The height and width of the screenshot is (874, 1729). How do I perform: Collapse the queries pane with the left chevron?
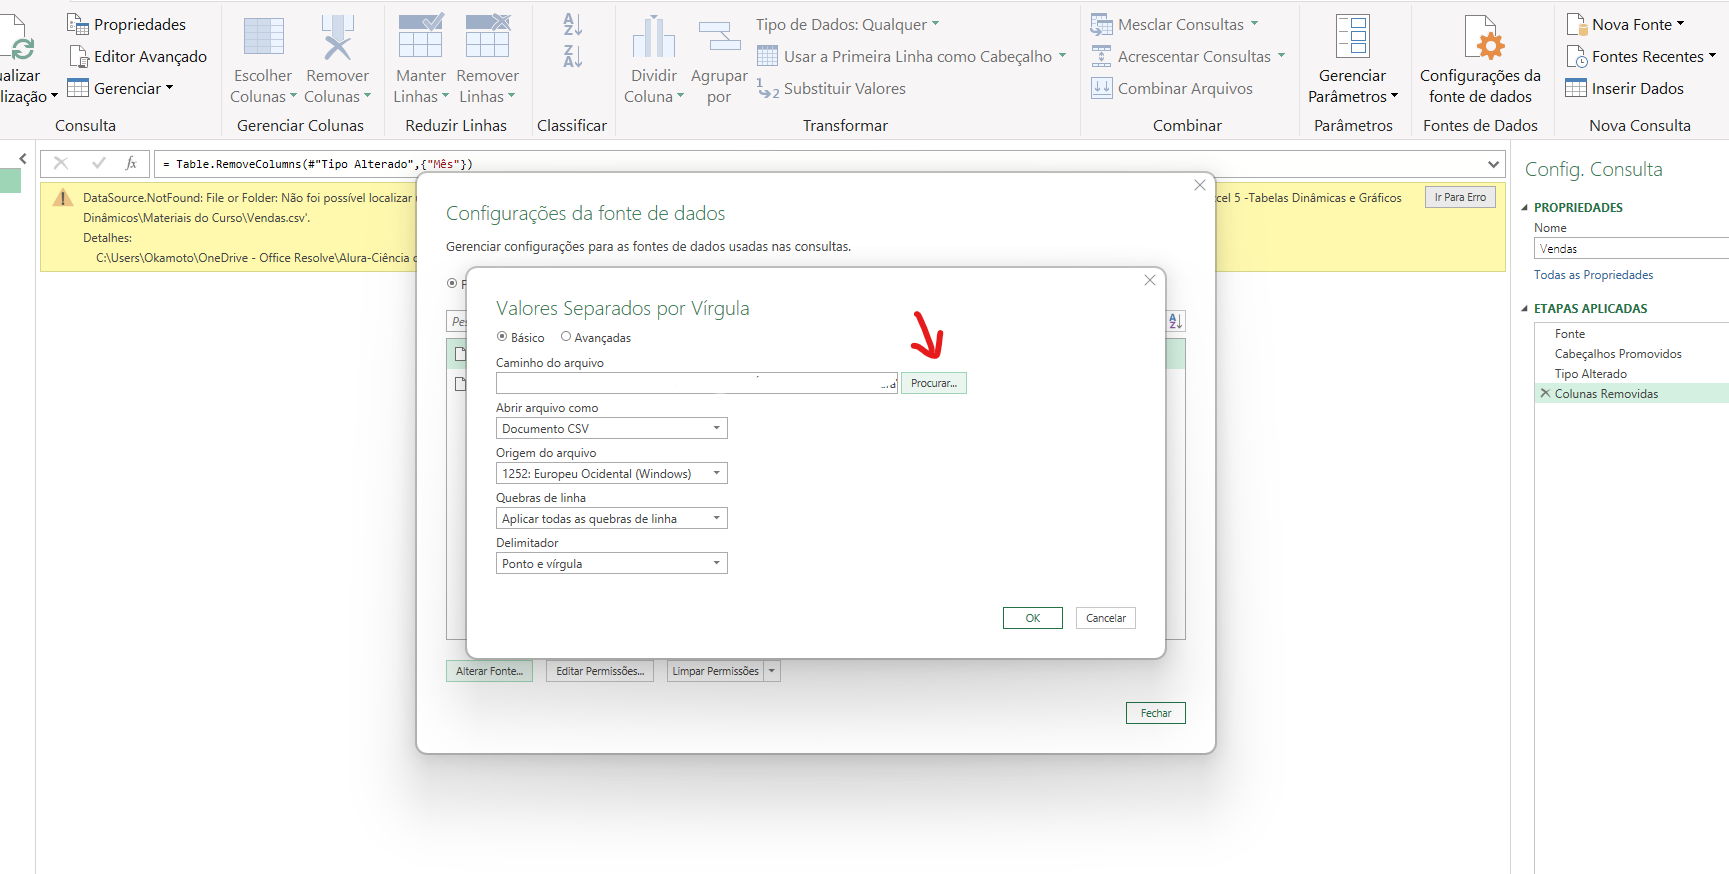23,158
